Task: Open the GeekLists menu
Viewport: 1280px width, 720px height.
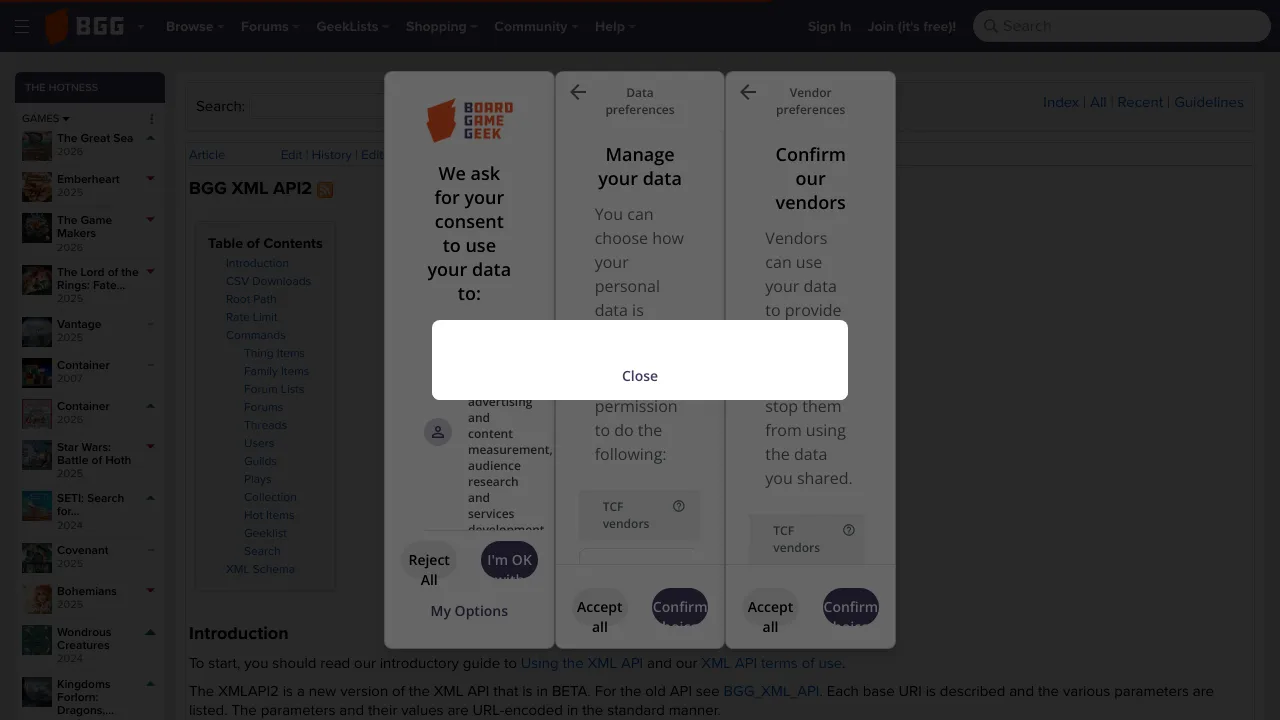Action: (x=353, y=27)
